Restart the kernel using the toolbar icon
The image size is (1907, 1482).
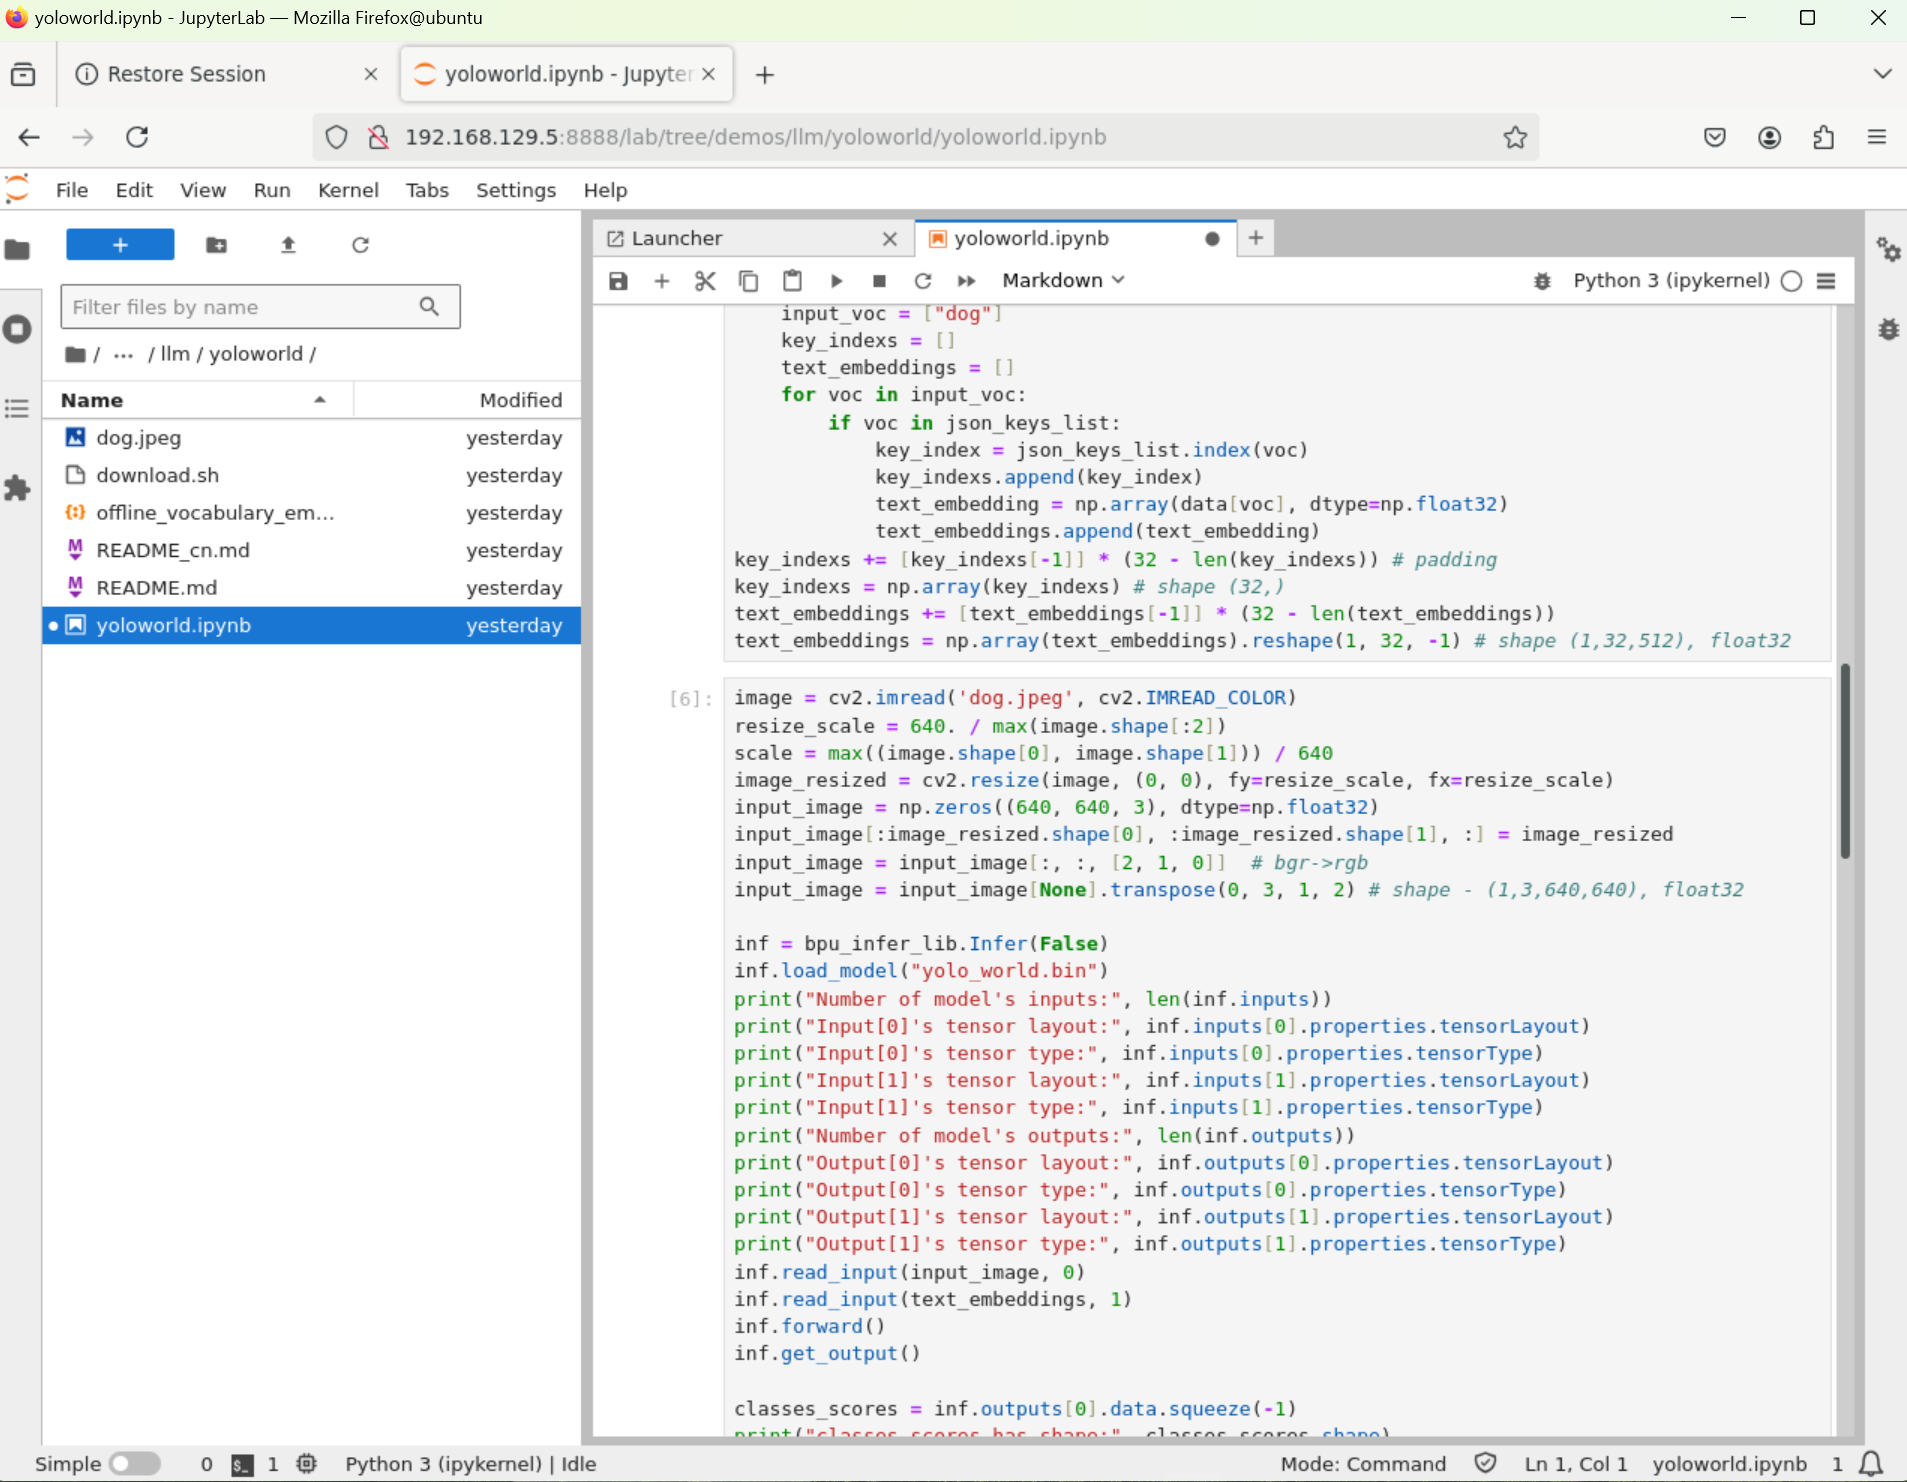(x=922, y=281)
